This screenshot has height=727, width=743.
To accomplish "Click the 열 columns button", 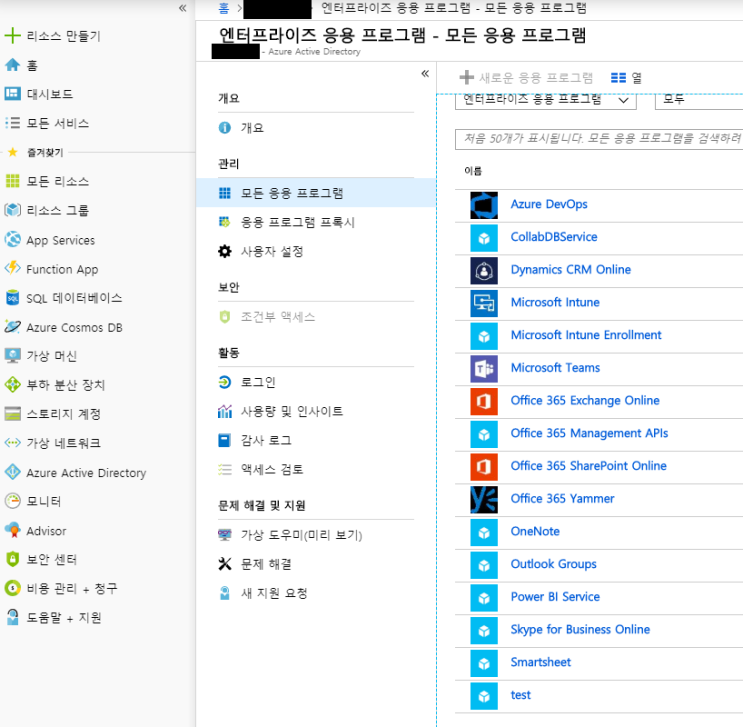I will pyautogui.click(x=626, y=77).
